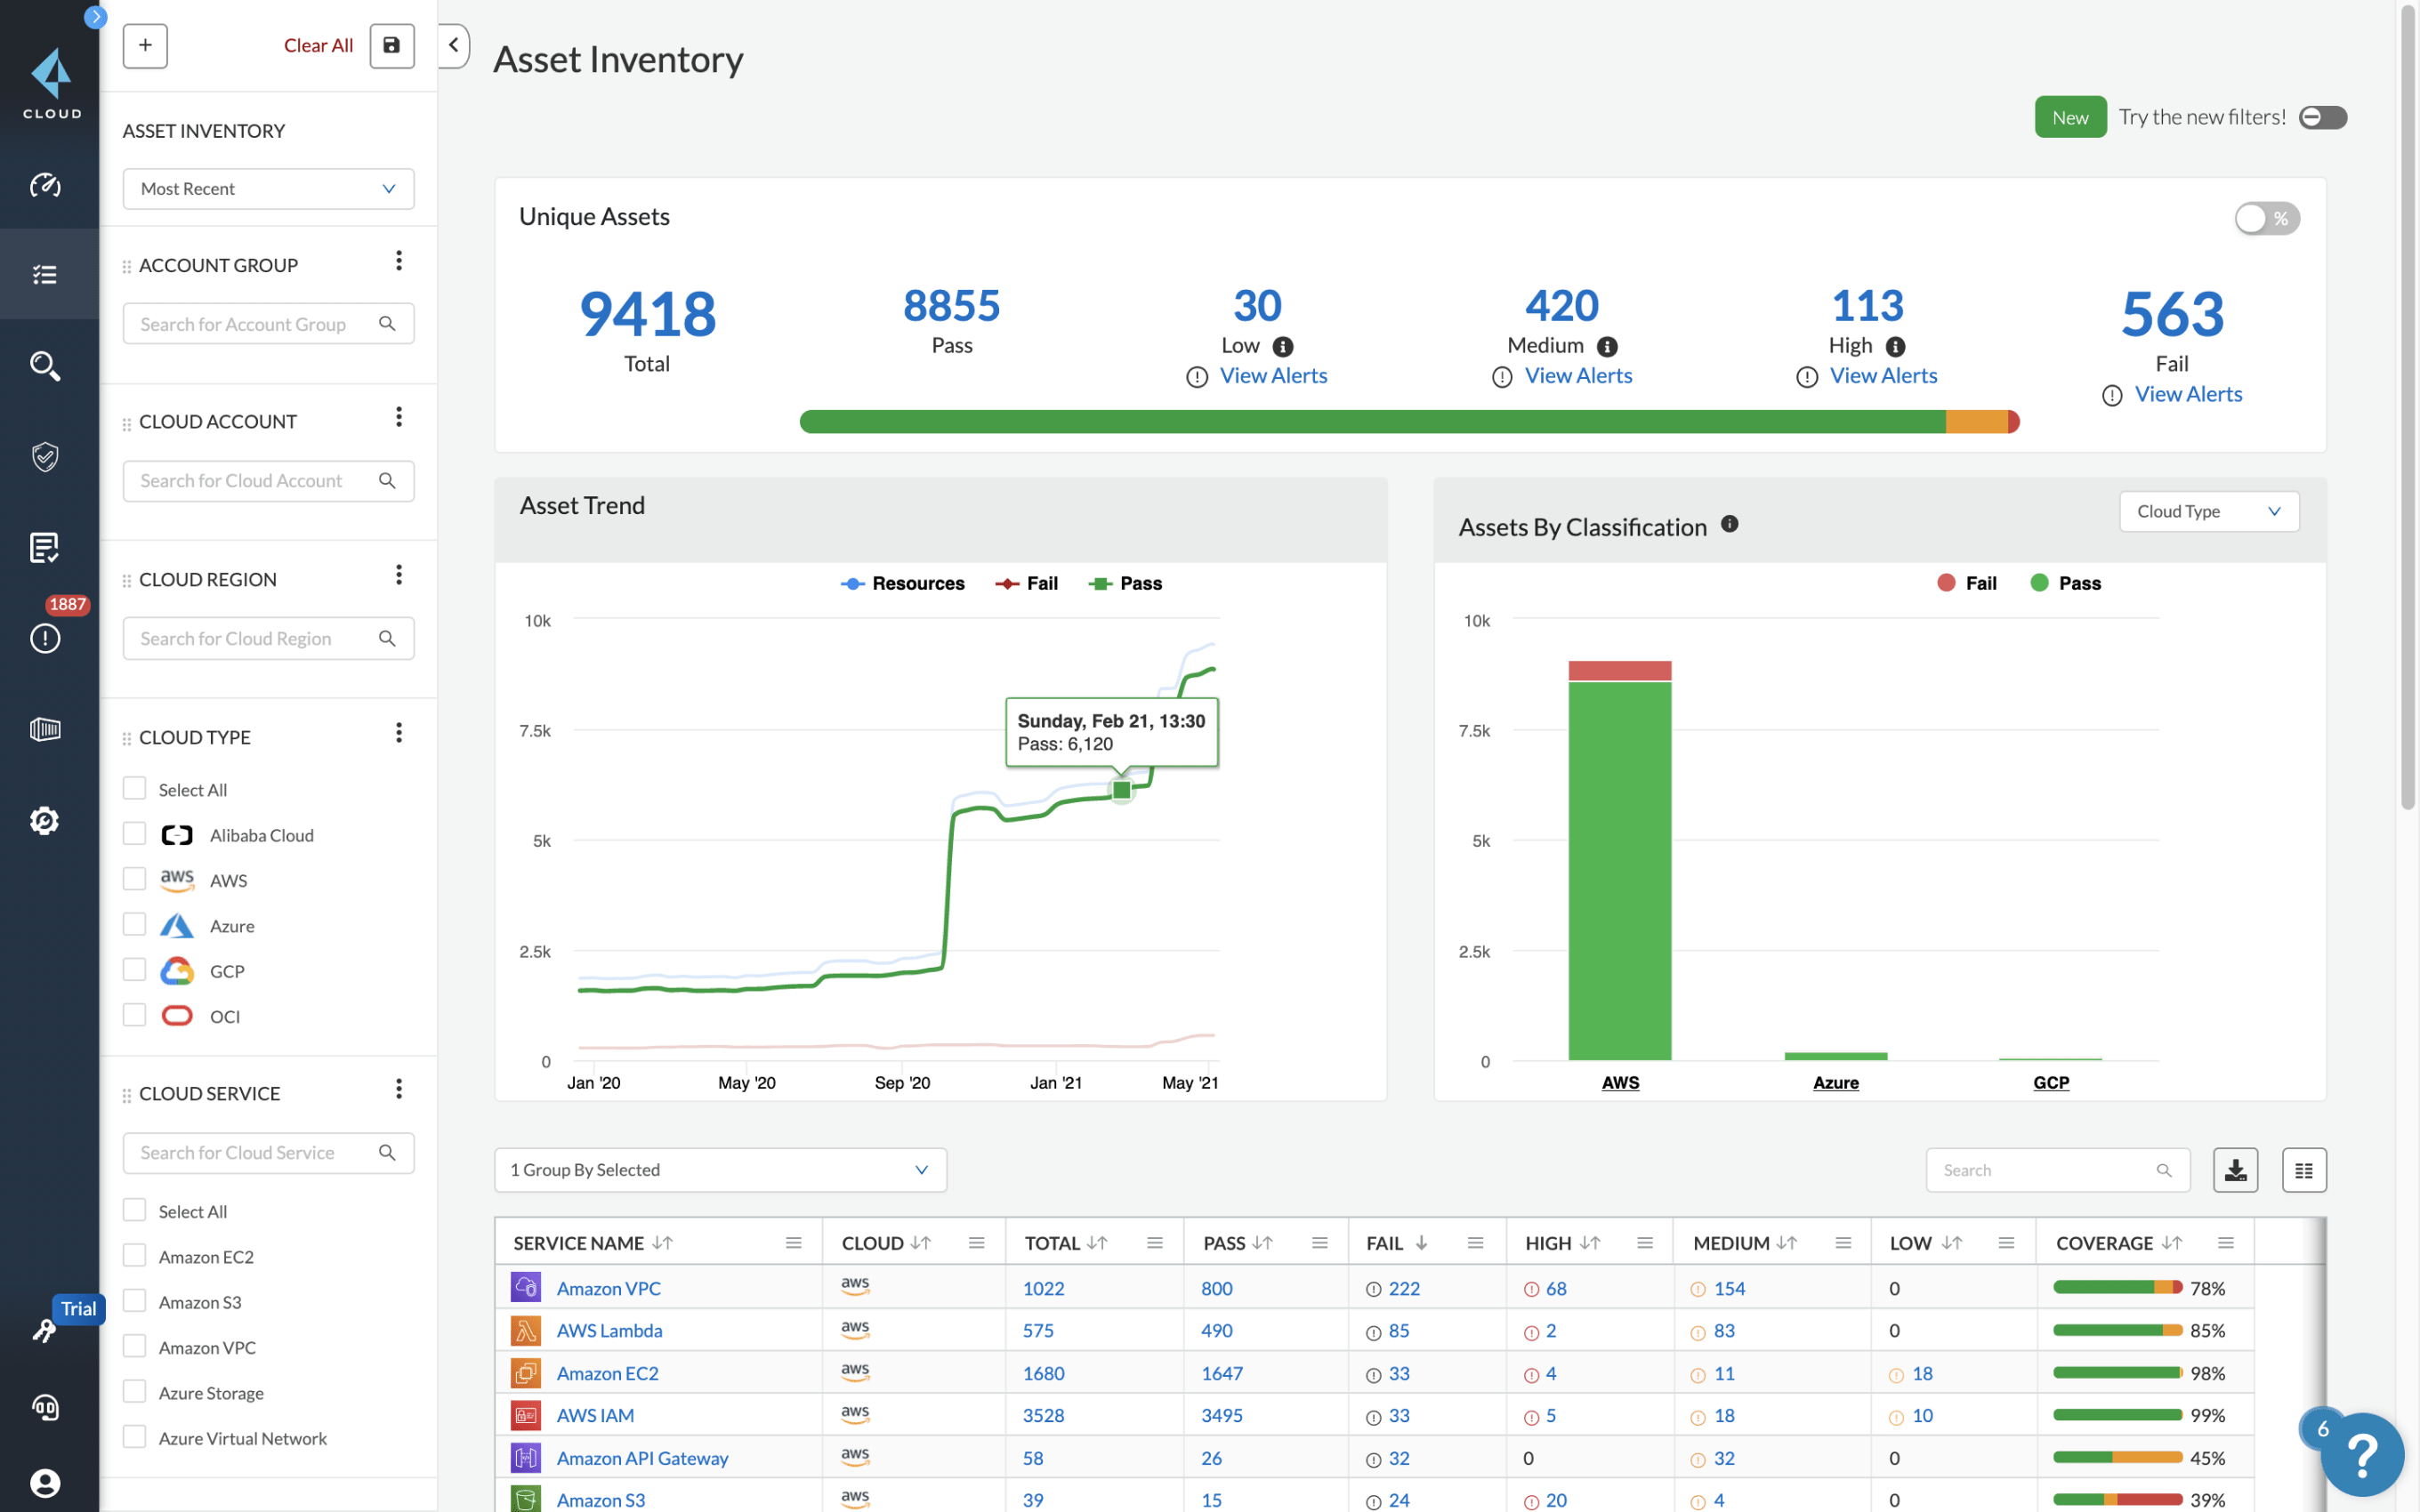Click the Clear All link
This screenshot has height=1512, width=2420.
[x=318, y=46]
